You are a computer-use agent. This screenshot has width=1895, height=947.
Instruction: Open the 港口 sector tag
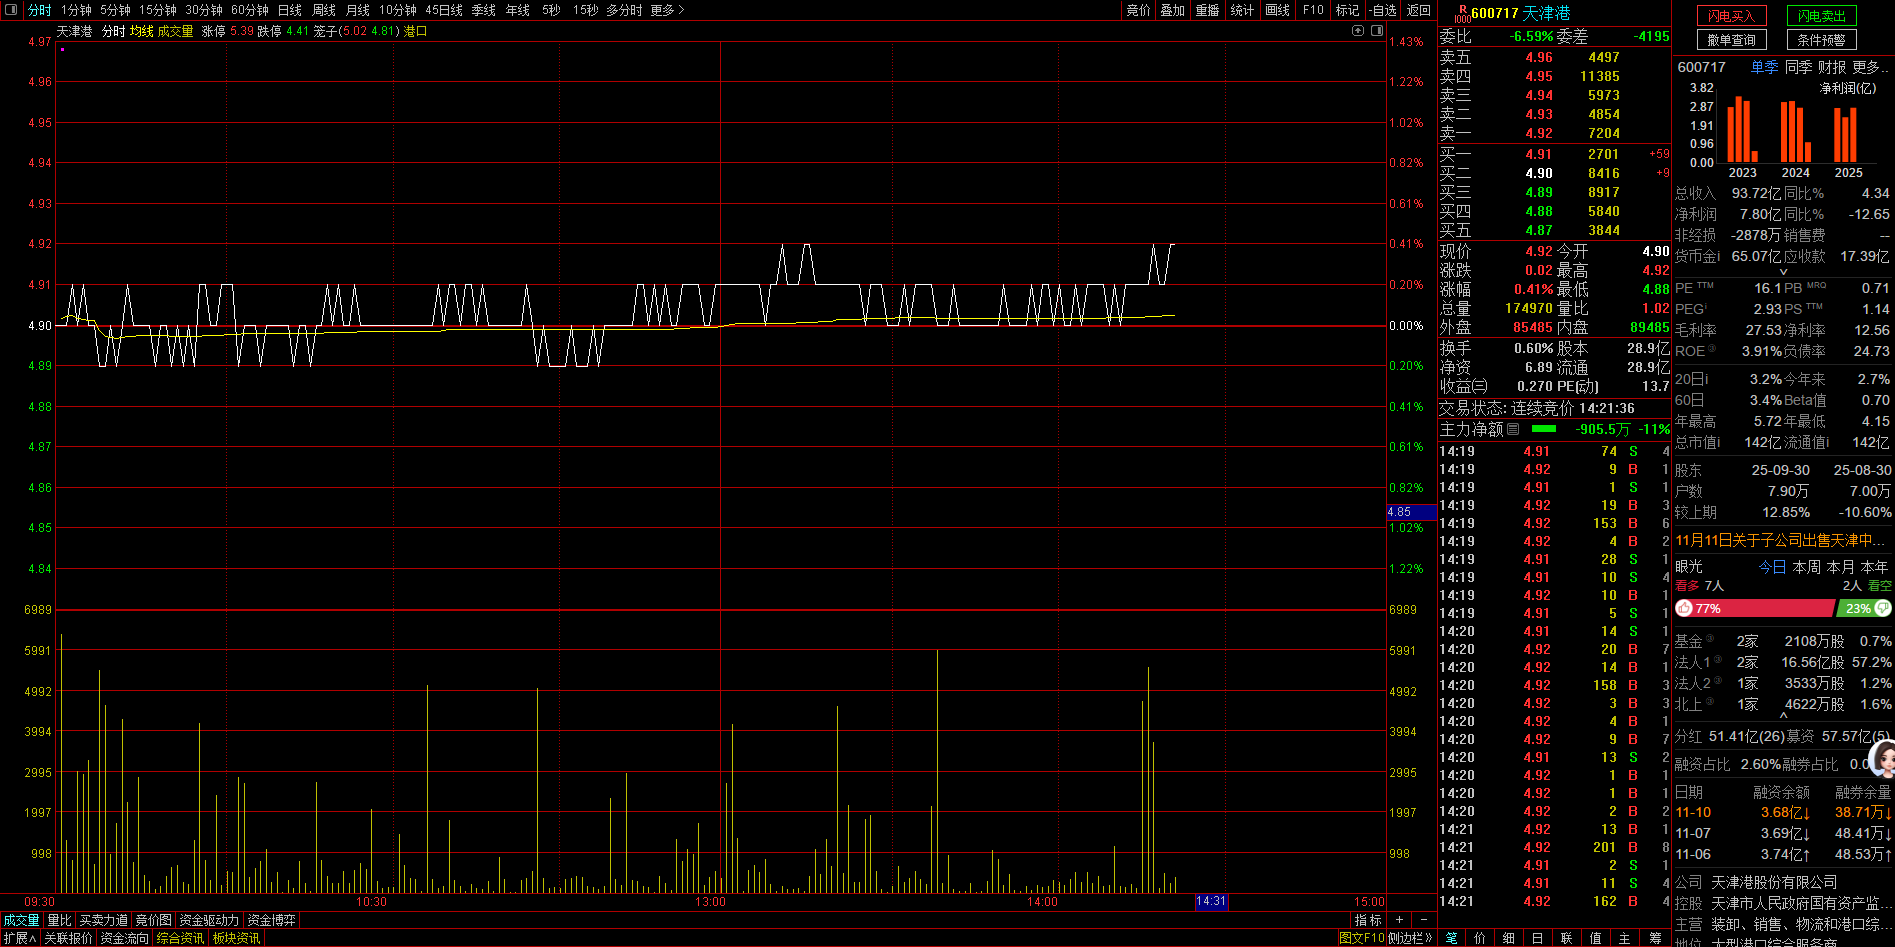tap(415, 31)
